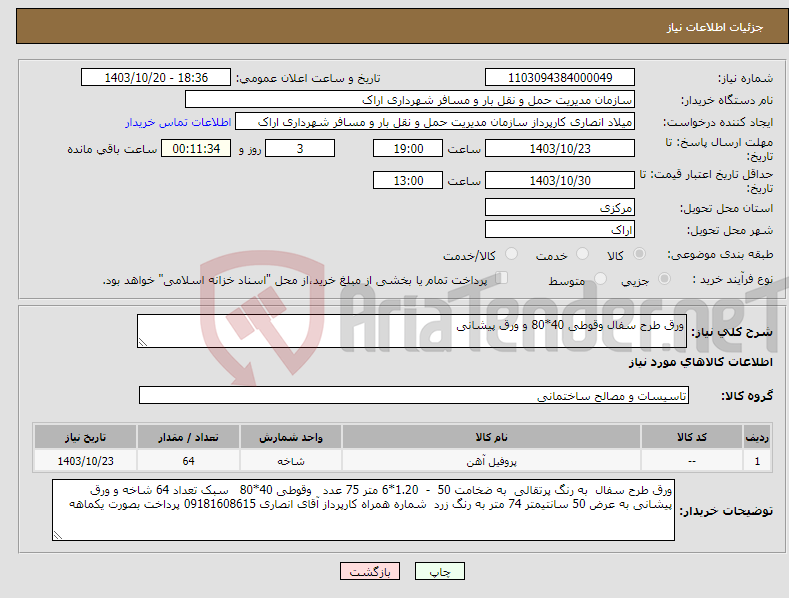Viewport: 789px width, 598px height.
Task: Select the خدمت radio button
Action: pyautogui.click(x=582, y=254)
